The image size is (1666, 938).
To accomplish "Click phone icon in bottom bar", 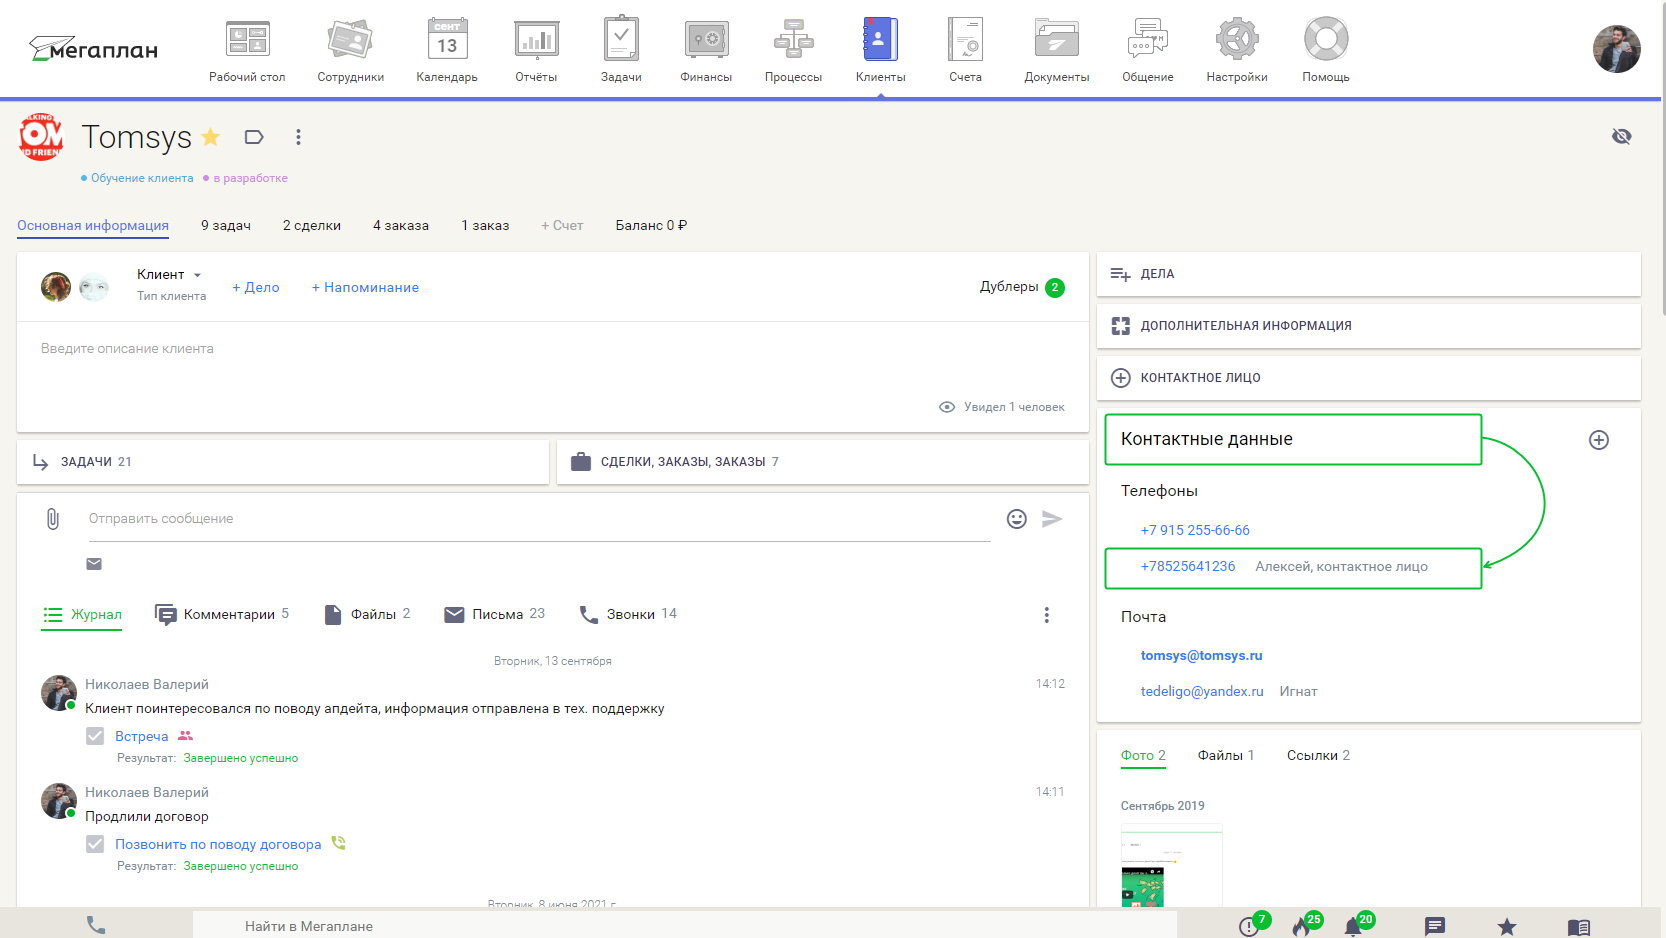I will [96, 925].
